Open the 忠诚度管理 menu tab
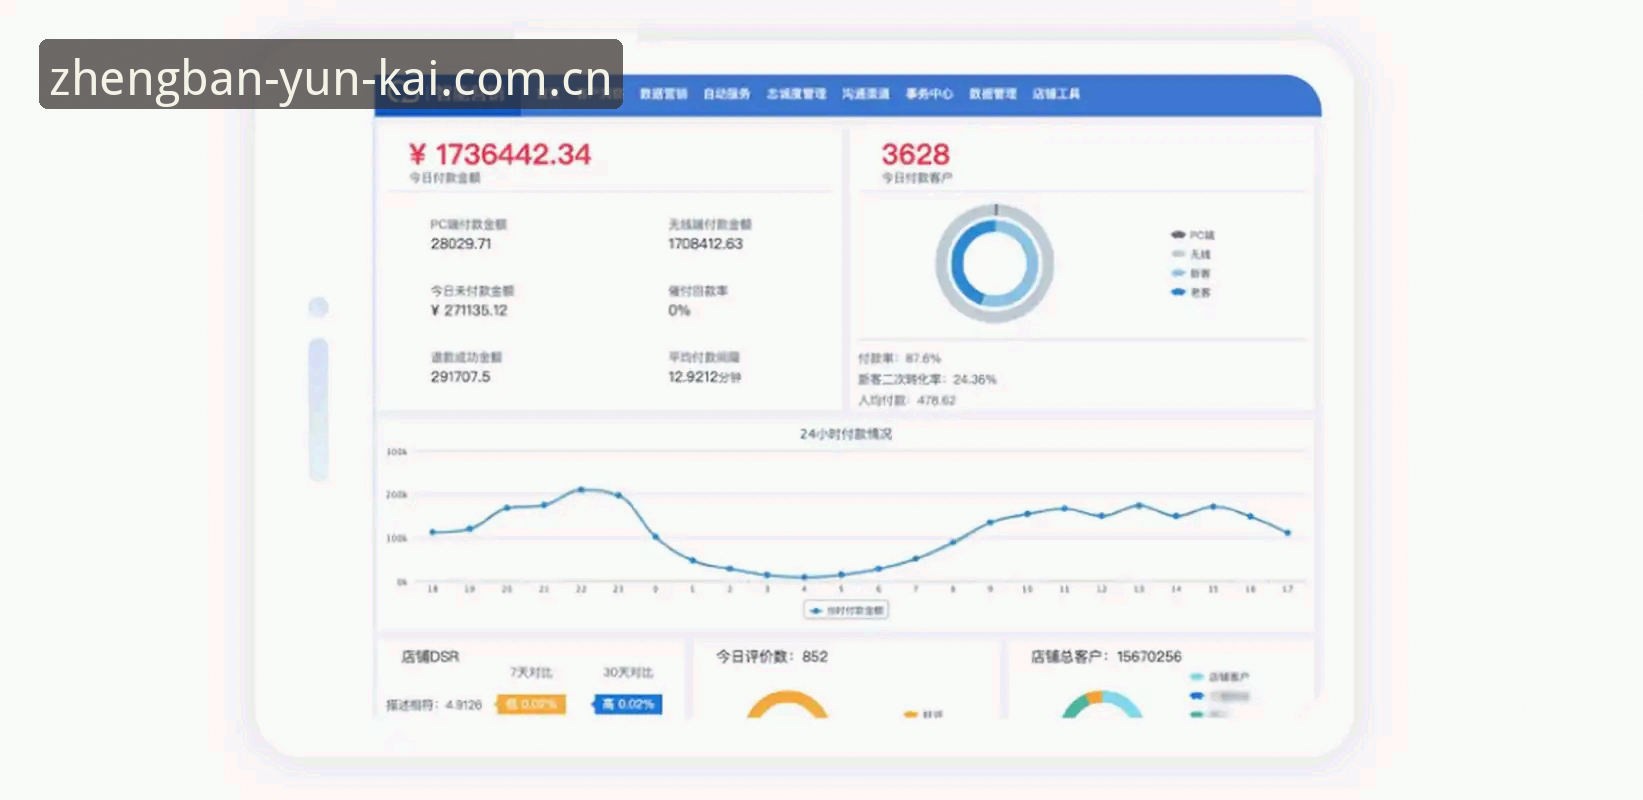This screenshot has height=800, width=1643. tap(796, 94)
